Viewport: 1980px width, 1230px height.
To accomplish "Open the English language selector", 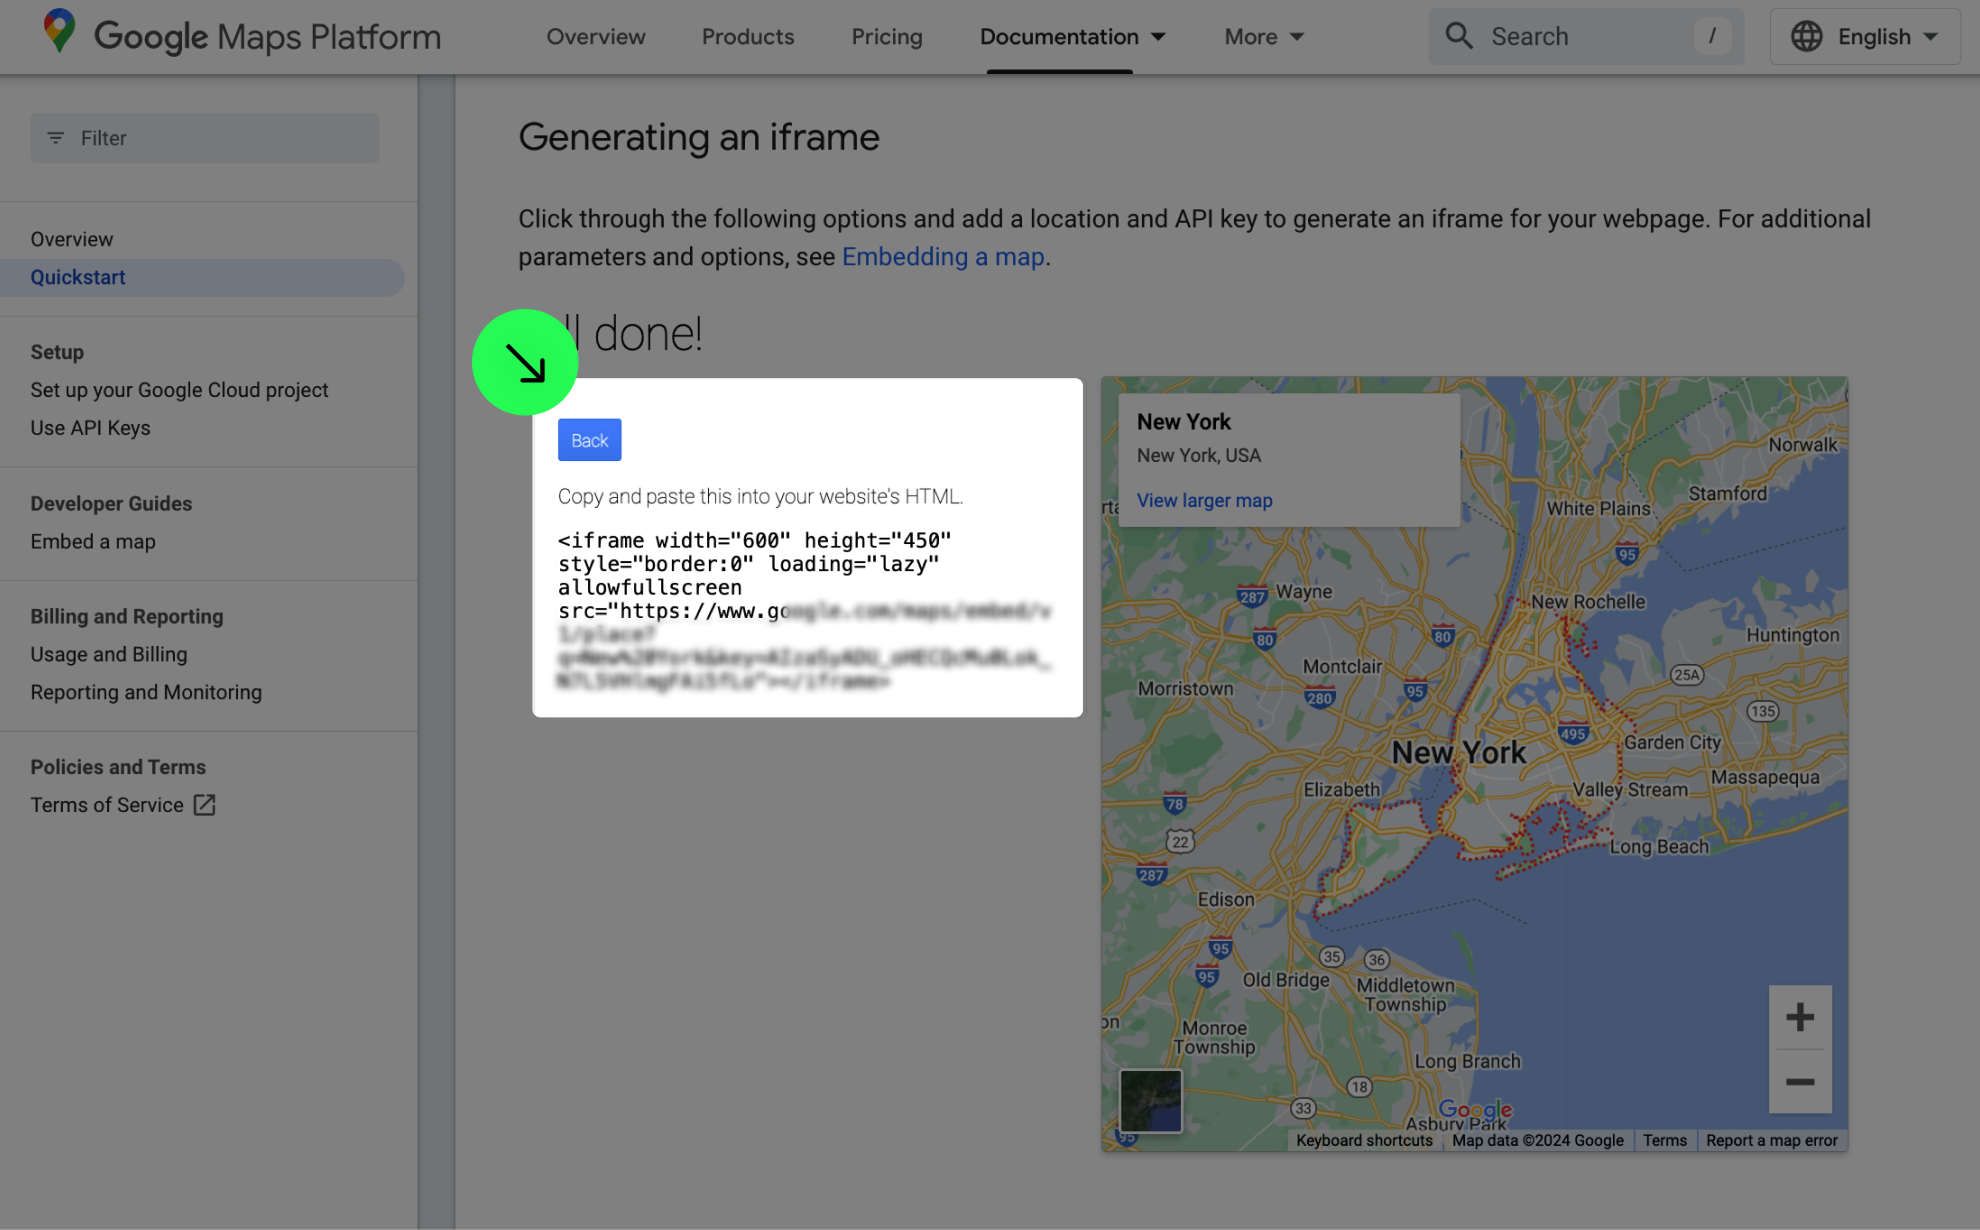I will click(1866, 37).
